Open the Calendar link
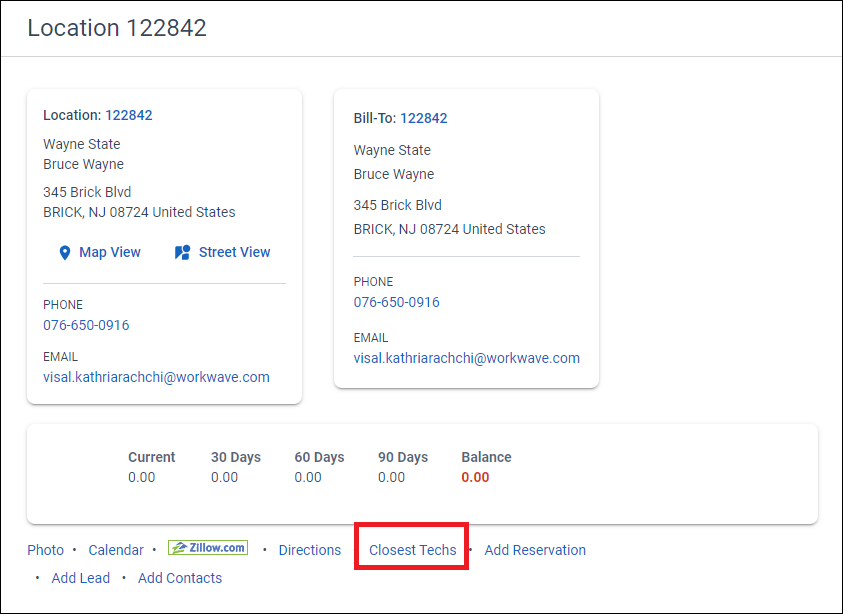 pyautogui.click(x=116, y=549)
